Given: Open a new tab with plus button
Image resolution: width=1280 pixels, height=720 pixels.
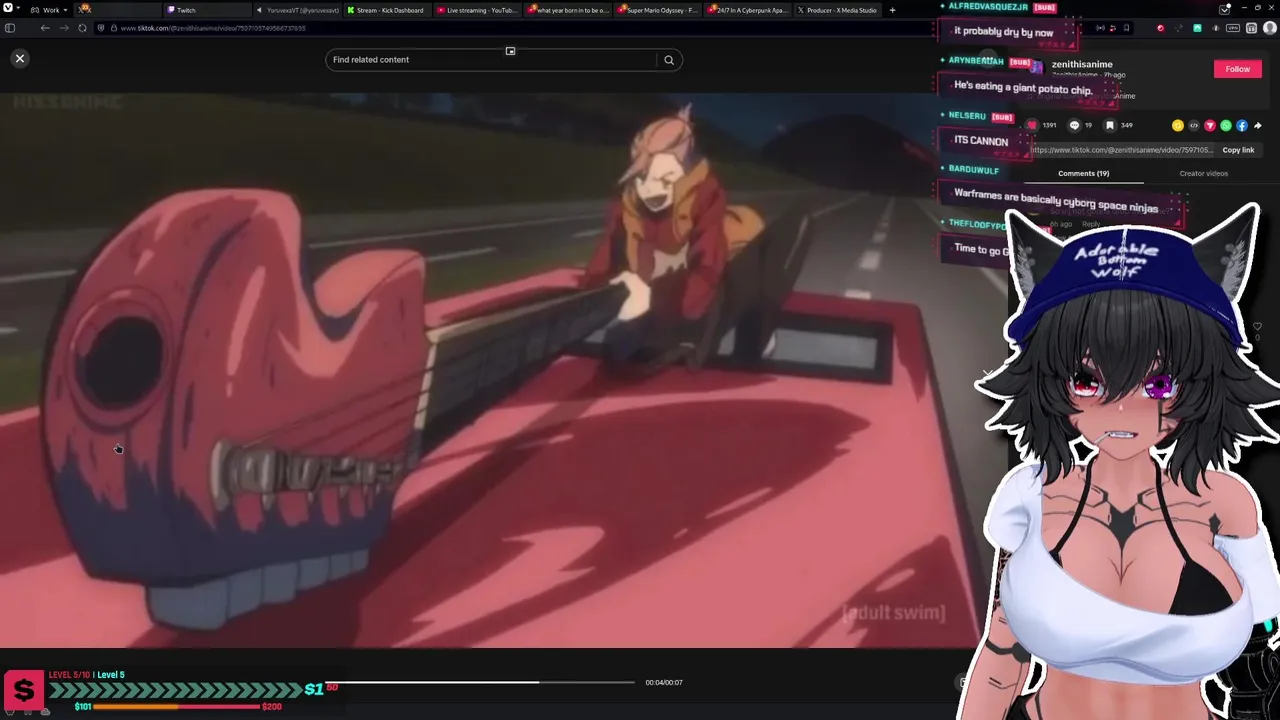Looking at the screenshot, I should 892,10.
